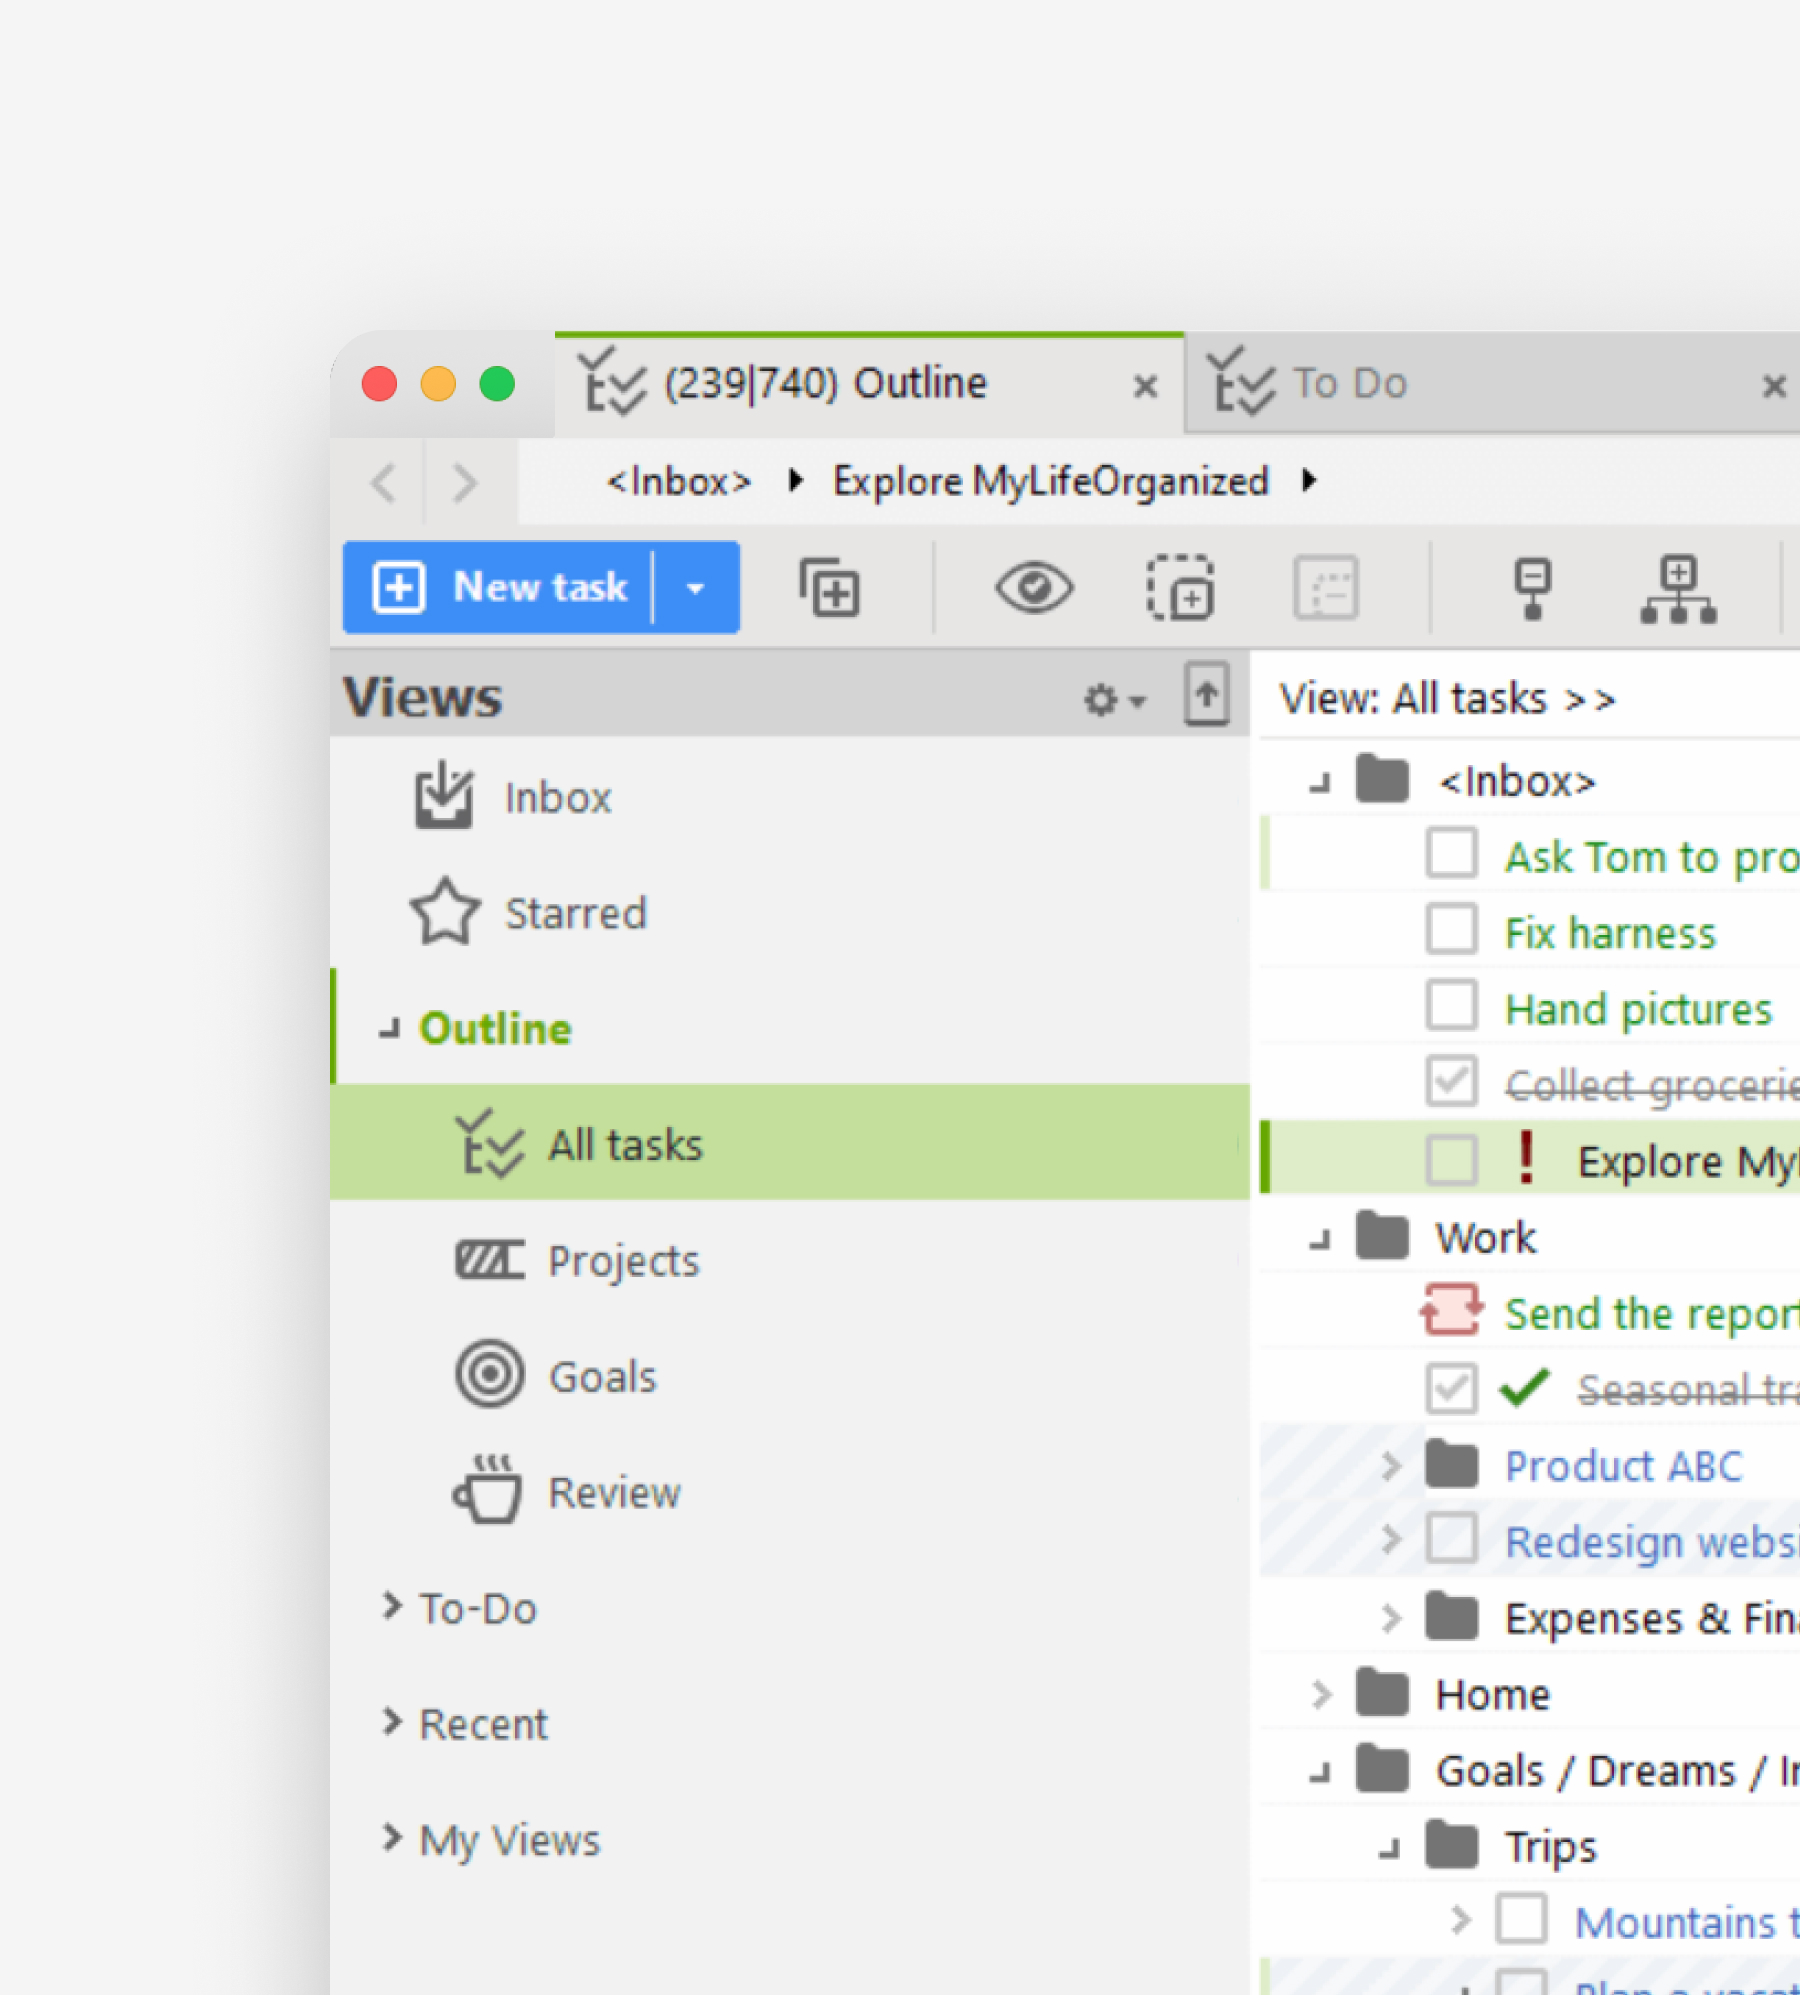Expand the To-Do views group
The image size is (1800, 1995).
[x=391, y=1606]
